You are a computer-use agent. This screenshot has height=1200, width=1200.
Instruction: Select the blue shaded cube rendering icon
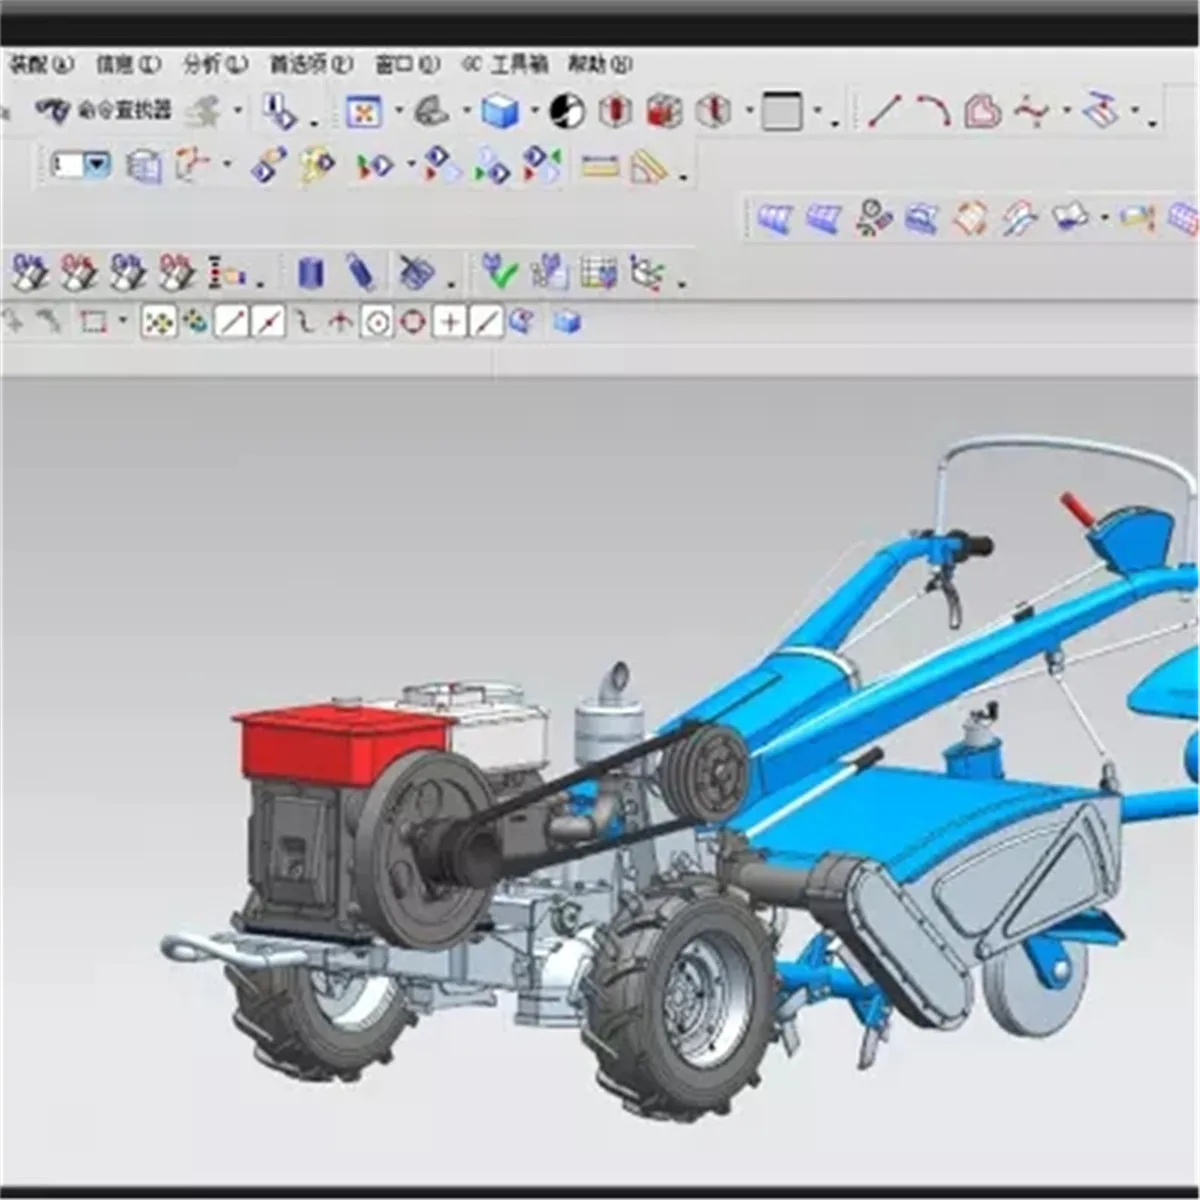(x=500, y=111)
